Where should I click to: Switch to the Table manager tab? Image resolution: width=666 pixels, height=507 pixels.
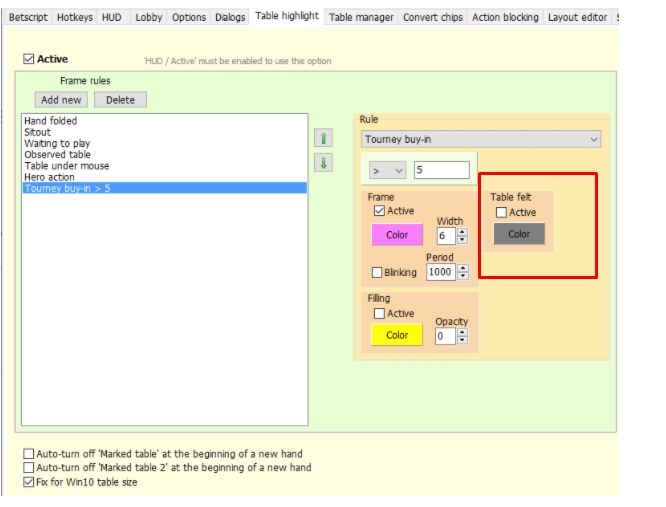click(361, 17)
